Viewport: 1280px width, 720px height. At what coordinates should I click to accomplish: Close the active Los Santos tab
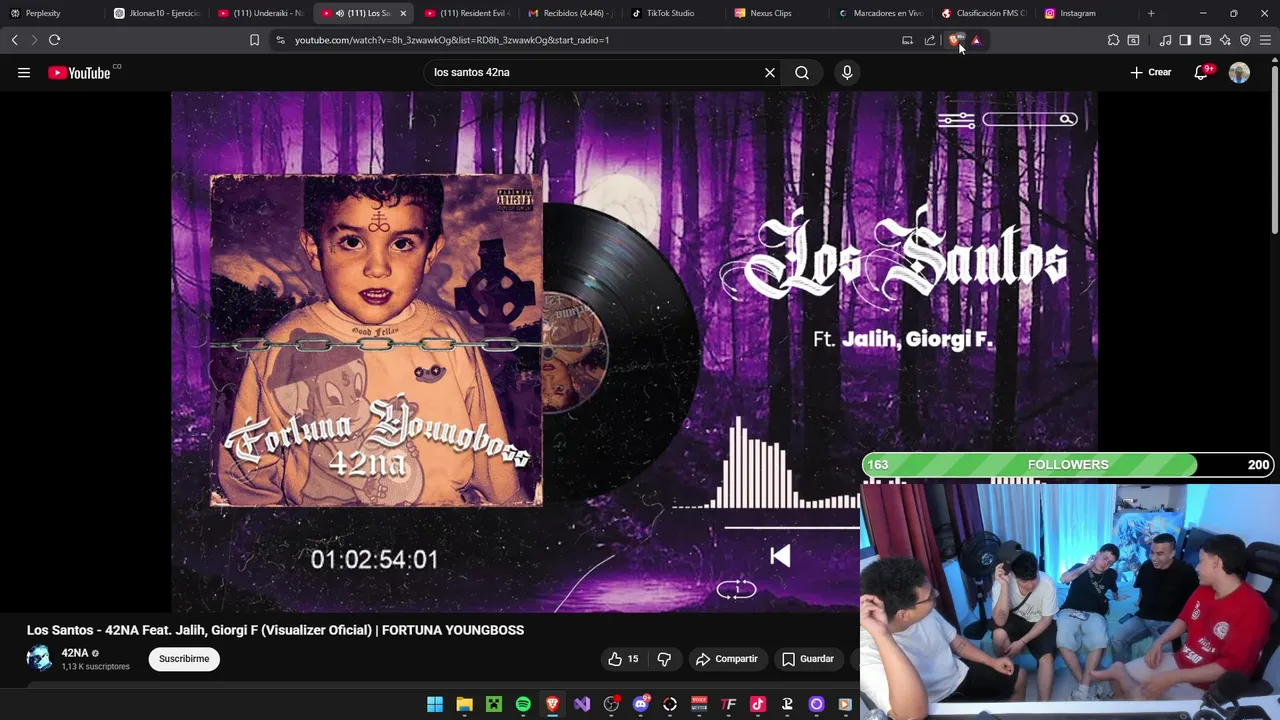[x=403, y=13]
